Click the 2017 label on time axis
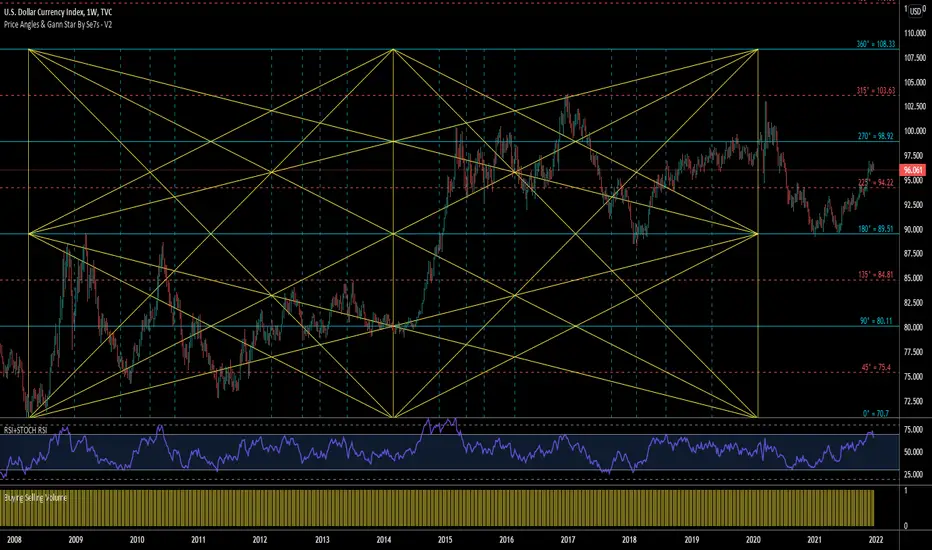The image size is (932, 550). coord(568,540)
